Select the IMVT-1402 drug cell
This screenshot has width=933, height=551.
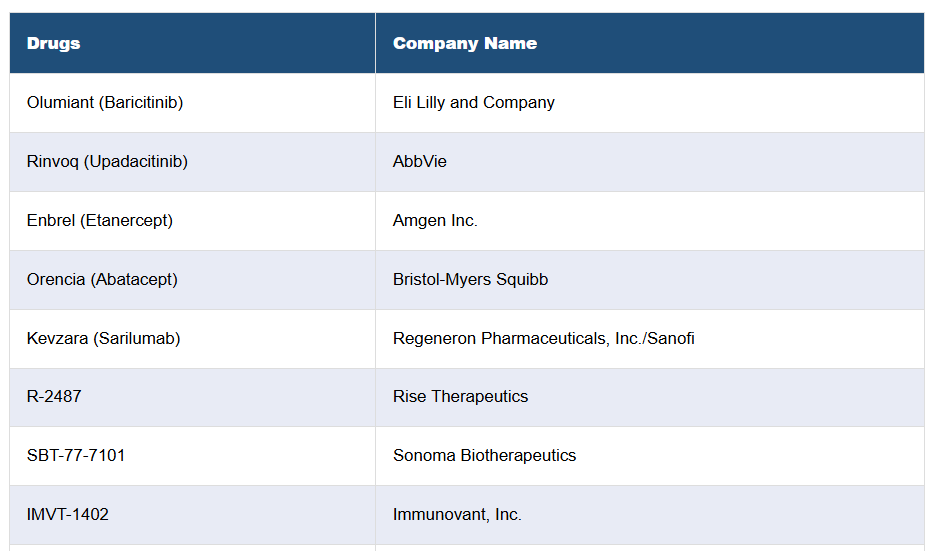68,514
